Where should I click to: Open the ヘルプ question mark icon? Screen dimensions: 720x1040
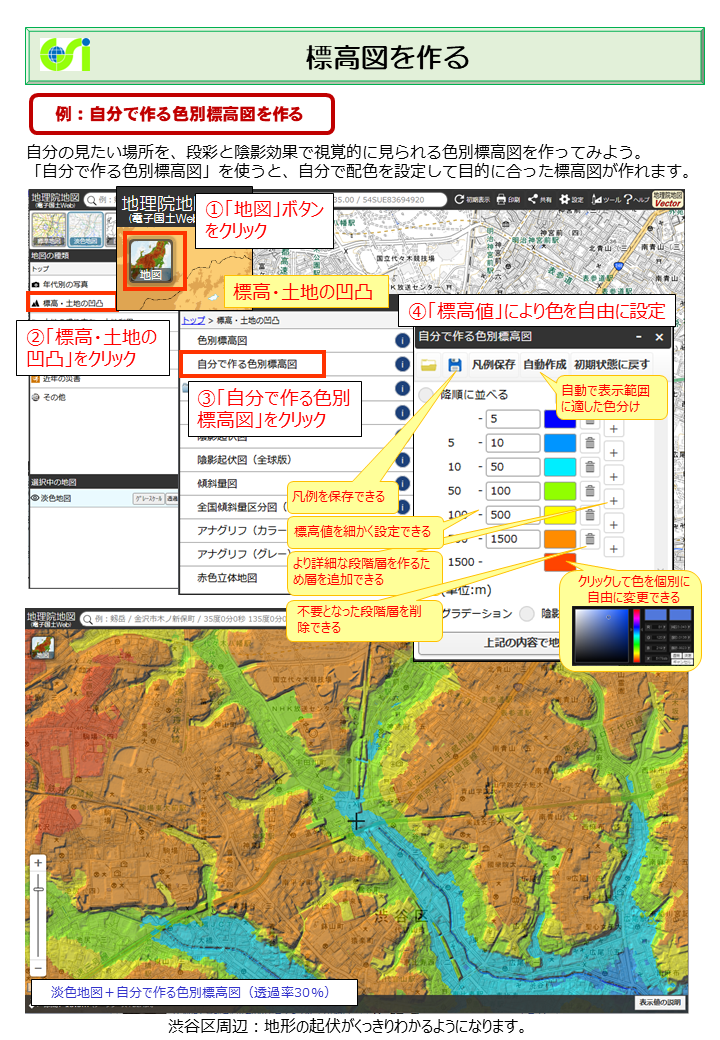click(628, 199)
